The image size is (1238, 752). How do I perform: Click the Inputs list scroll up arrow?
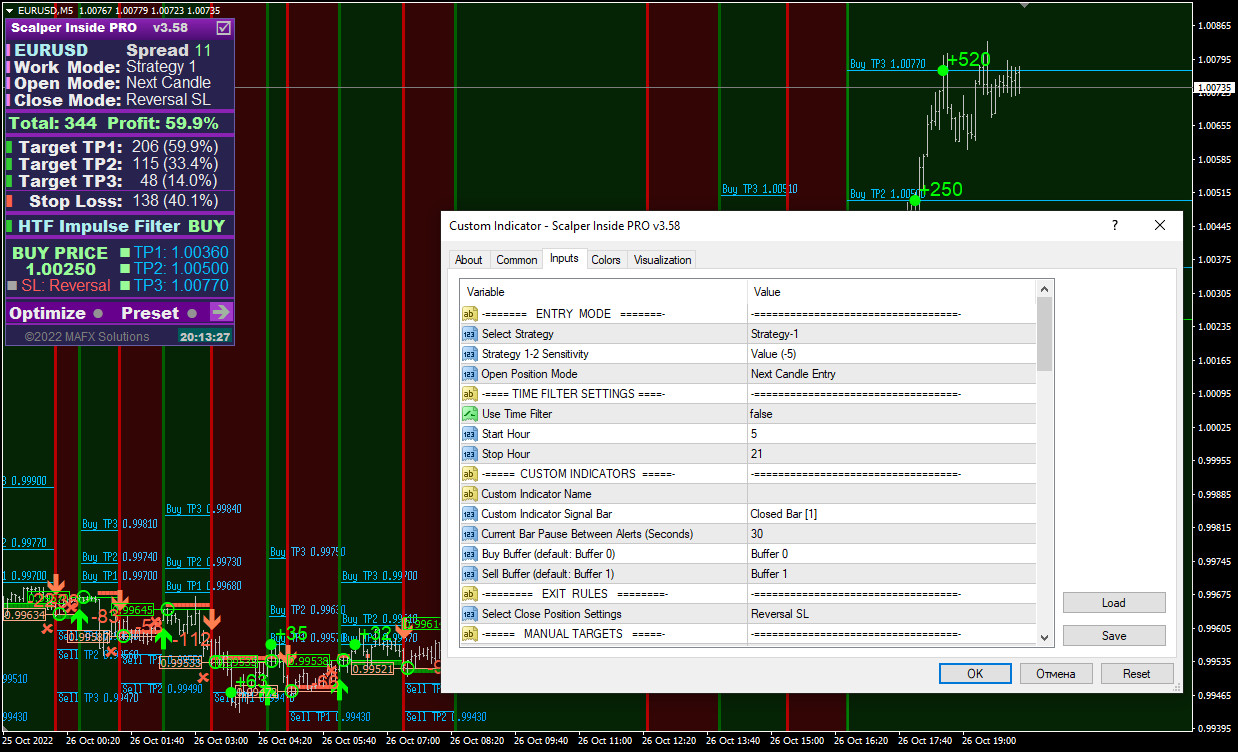[x=1045, y=289]
